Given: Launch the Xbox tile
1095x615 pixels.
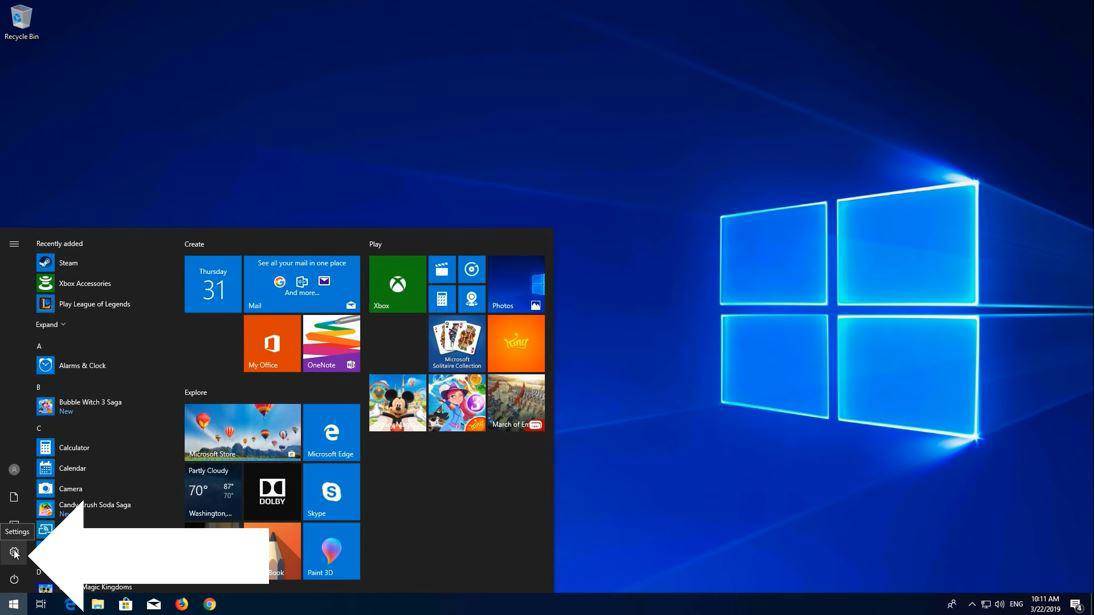Looking at the screenshot, I should [x=397, y=284].
